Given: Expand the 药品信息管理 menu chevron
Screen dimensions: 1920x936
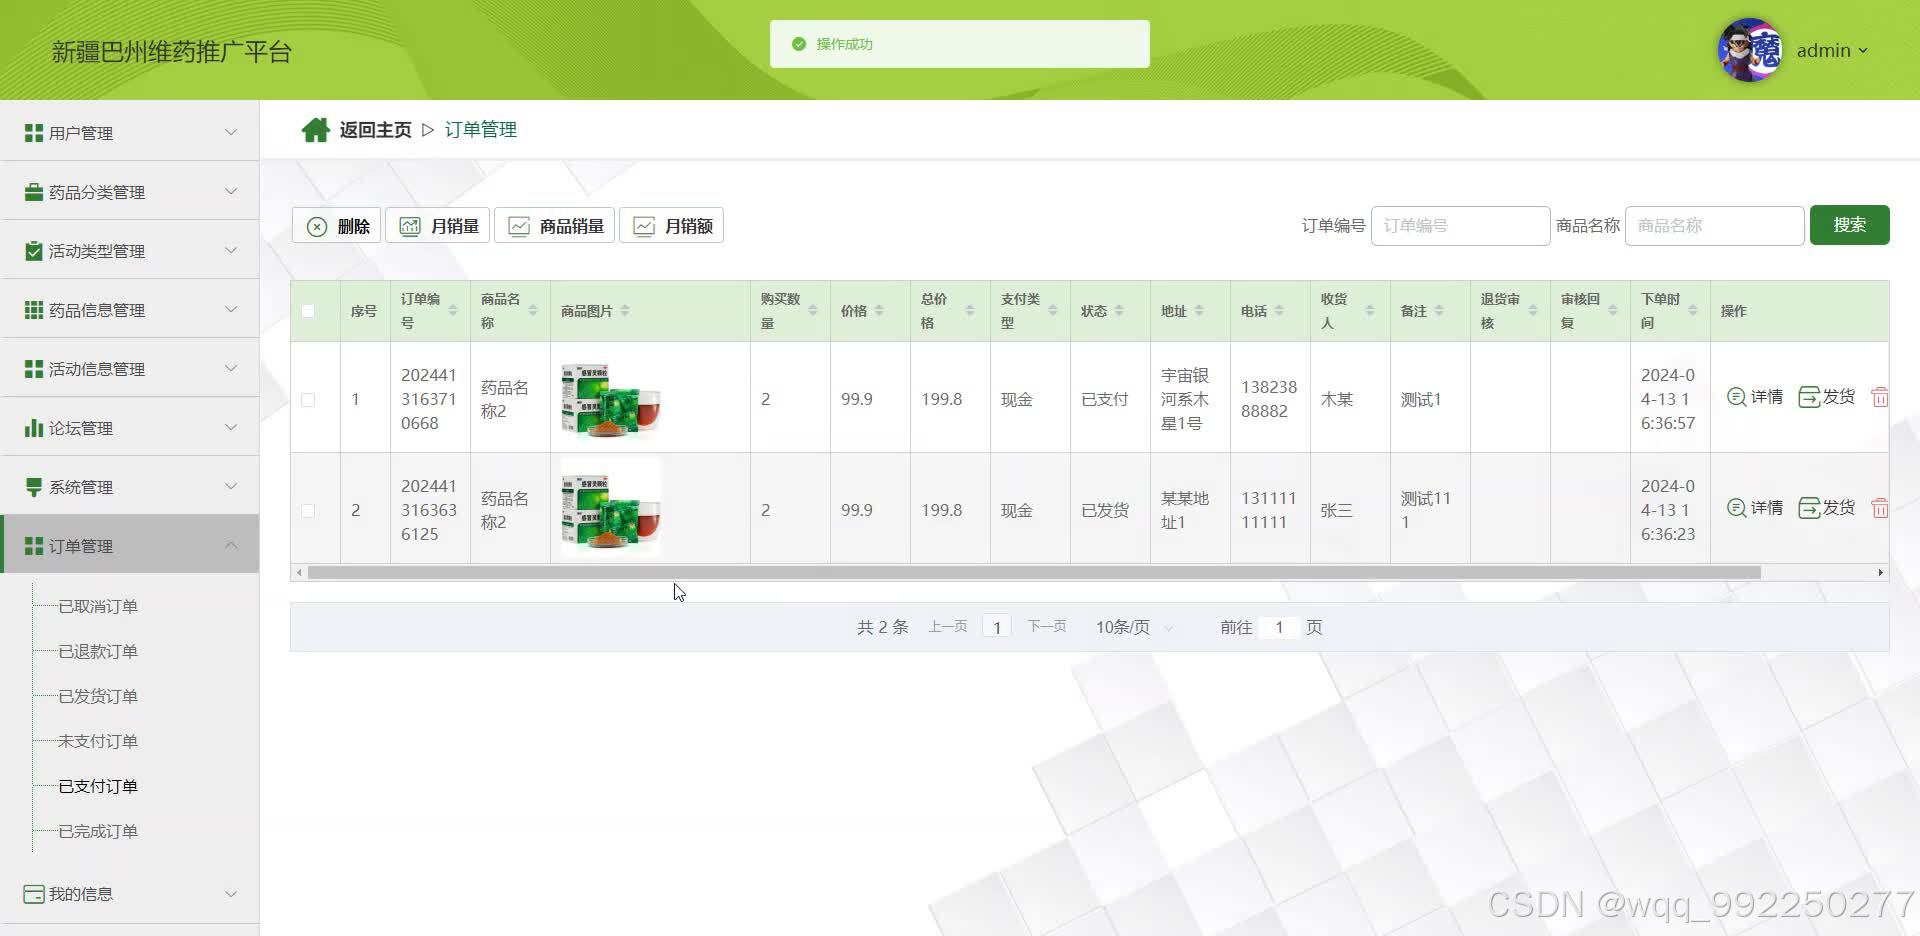Looking at the screenshot, I should click(231, 309).
